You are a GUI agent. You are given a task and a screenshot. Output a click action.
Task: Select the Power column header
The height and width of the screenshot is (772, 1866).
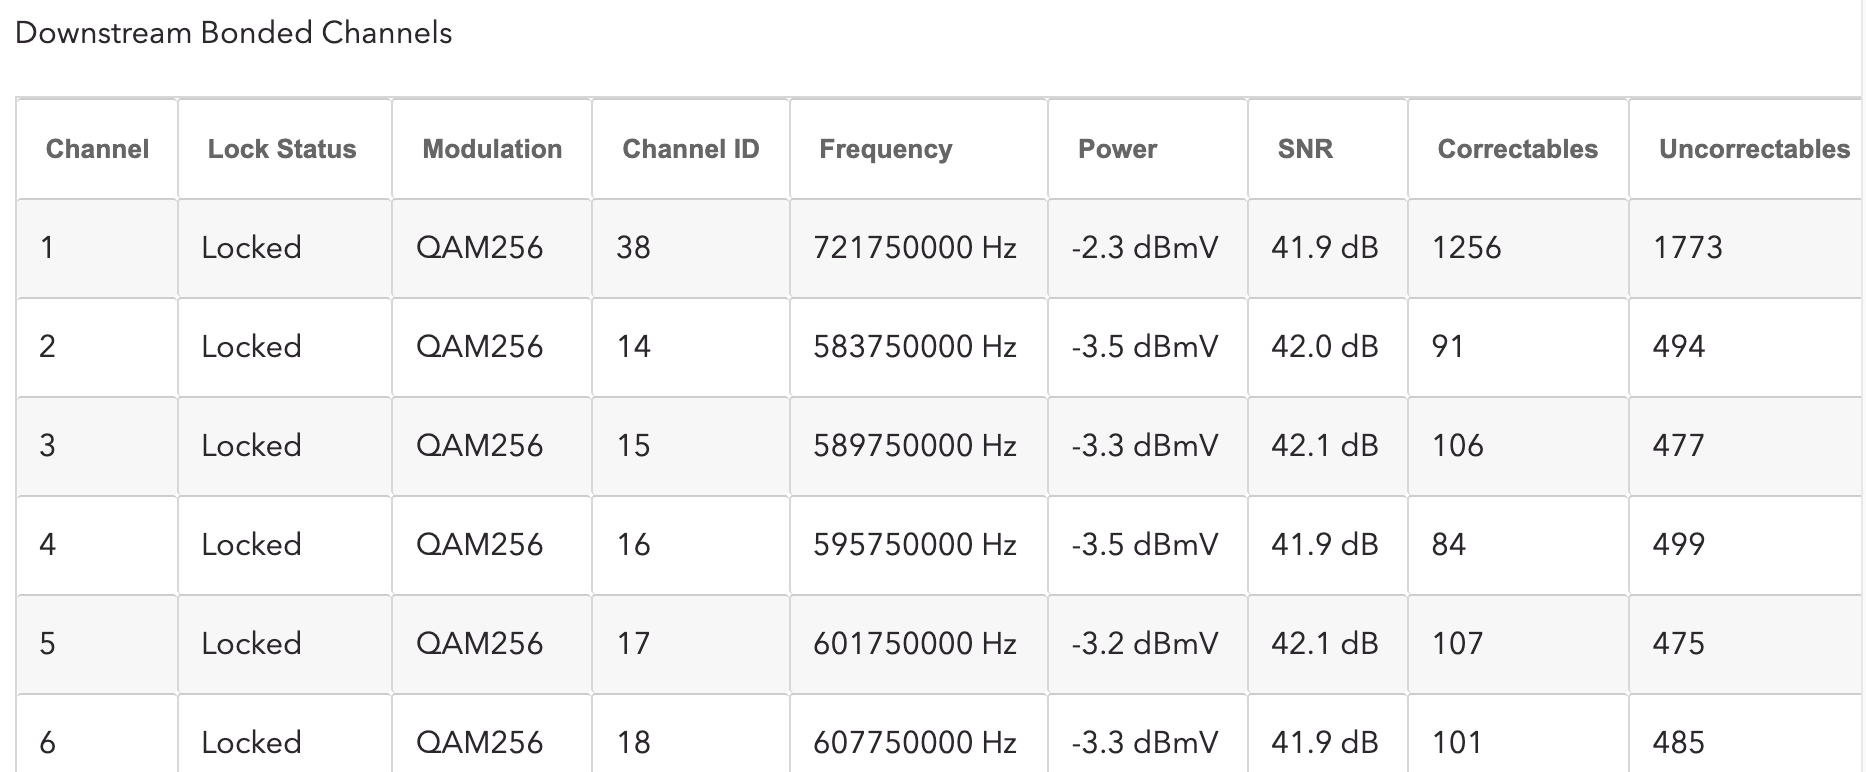click(x=1117, y=149)
